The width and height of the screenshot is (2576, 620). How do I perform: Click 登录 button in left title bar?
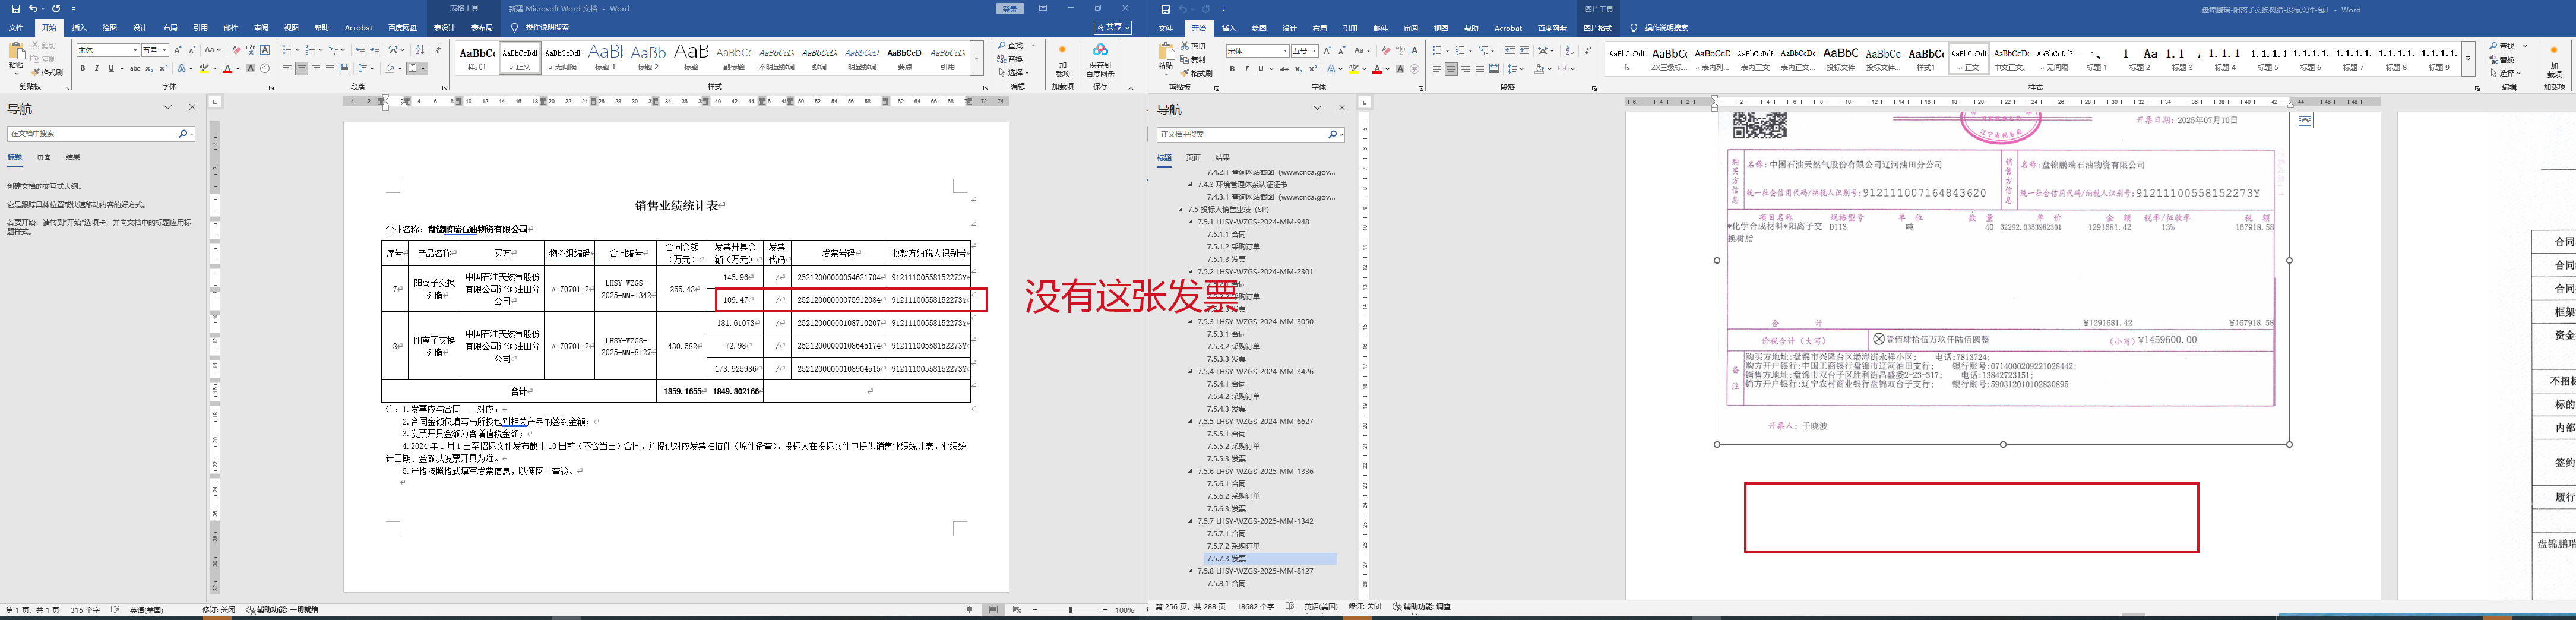1010,9
